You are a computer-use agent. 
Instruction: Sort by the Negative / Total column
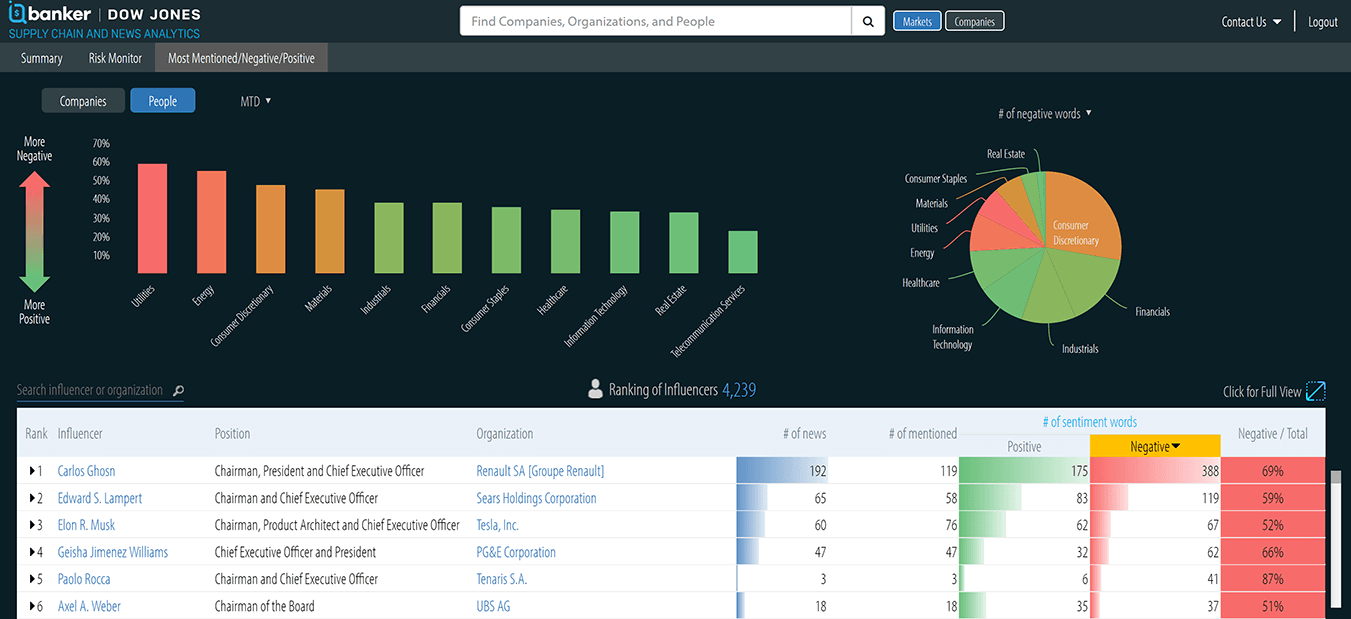pos(1272,434)
